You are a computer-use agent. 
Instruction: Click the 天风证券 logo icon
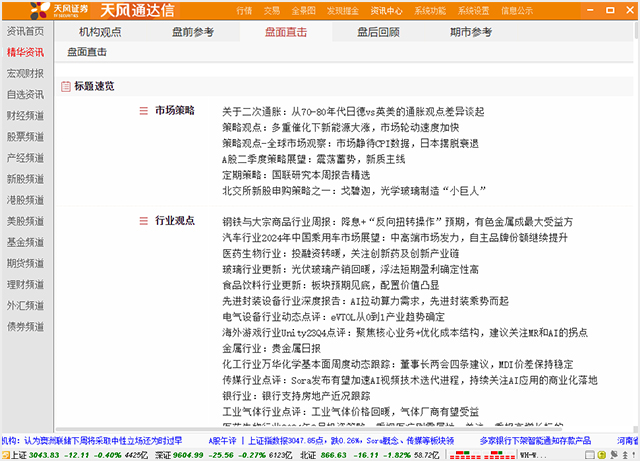(x=40, y=10)
